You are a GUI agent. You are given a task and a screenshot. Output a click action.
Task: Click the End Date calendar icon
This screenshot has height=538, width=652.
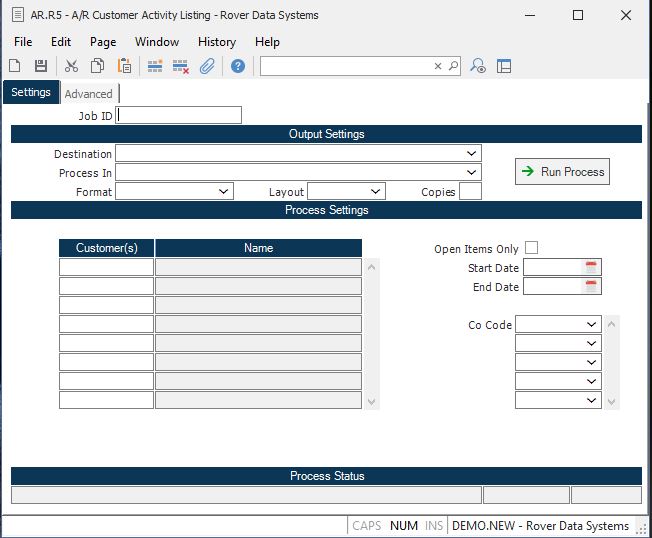tap(591, 287)
